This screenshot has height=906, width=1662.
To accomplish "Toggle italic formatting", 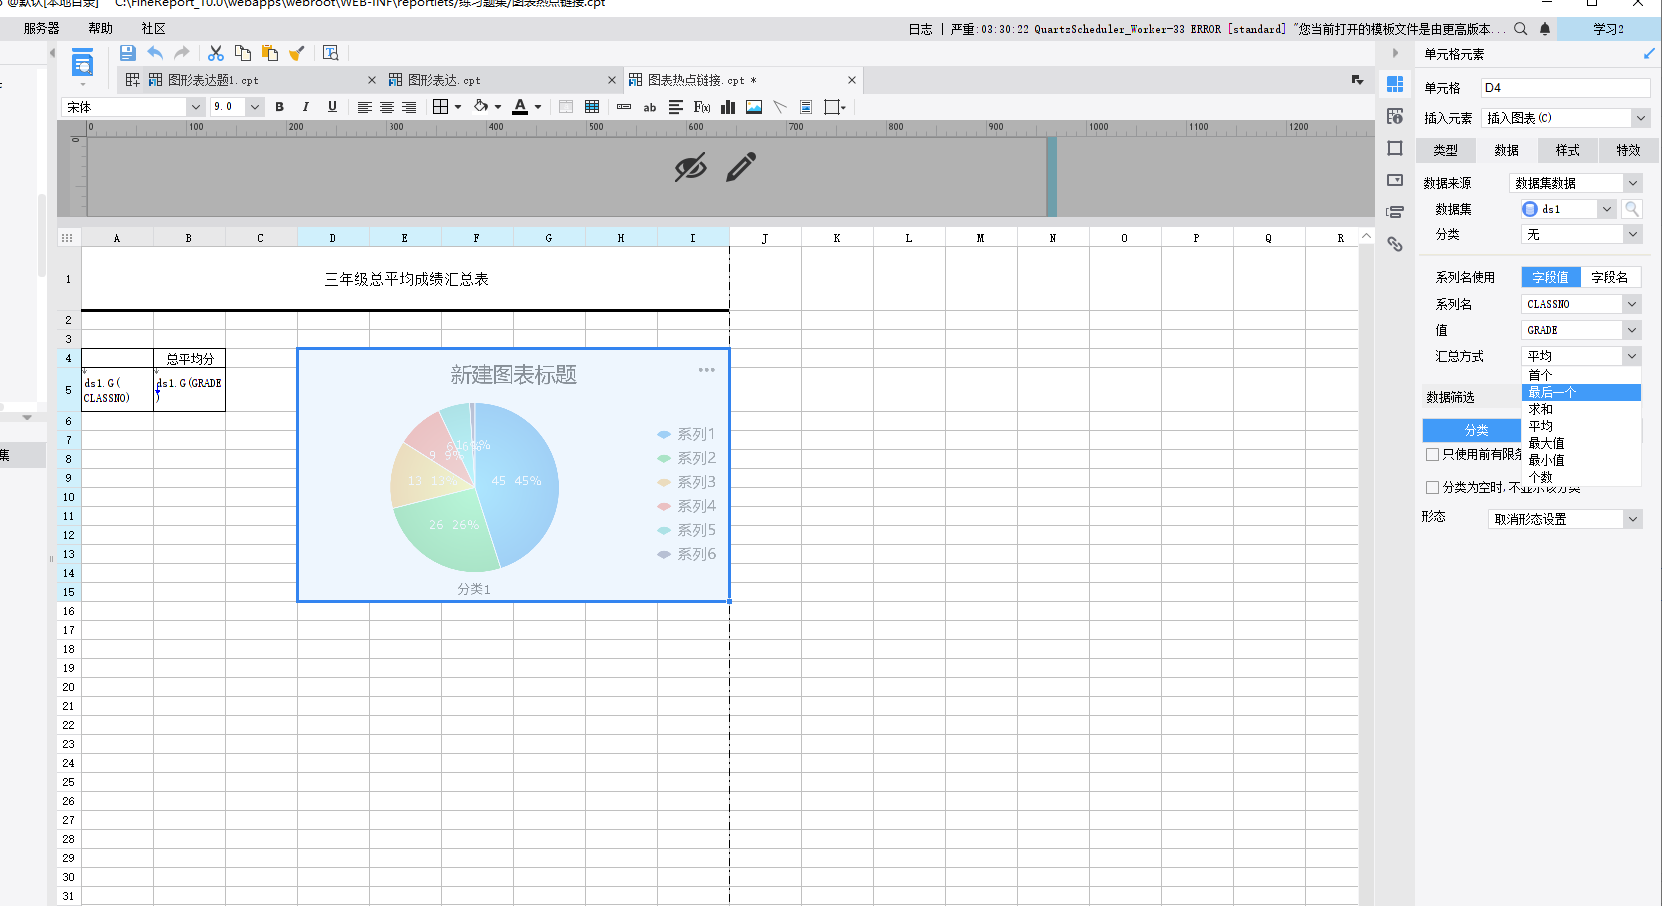I will click(306, 107).
